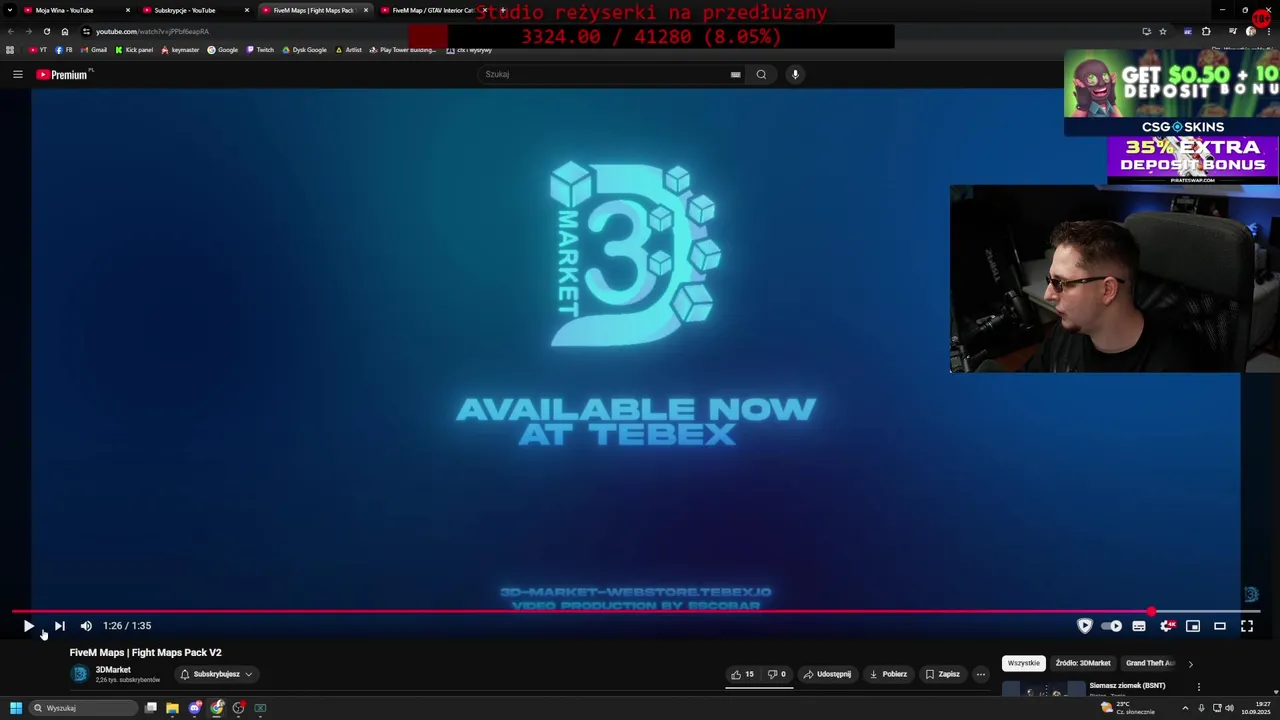The image size is (1280, 720).
Task: Reload the page
Action: [46, 31]
